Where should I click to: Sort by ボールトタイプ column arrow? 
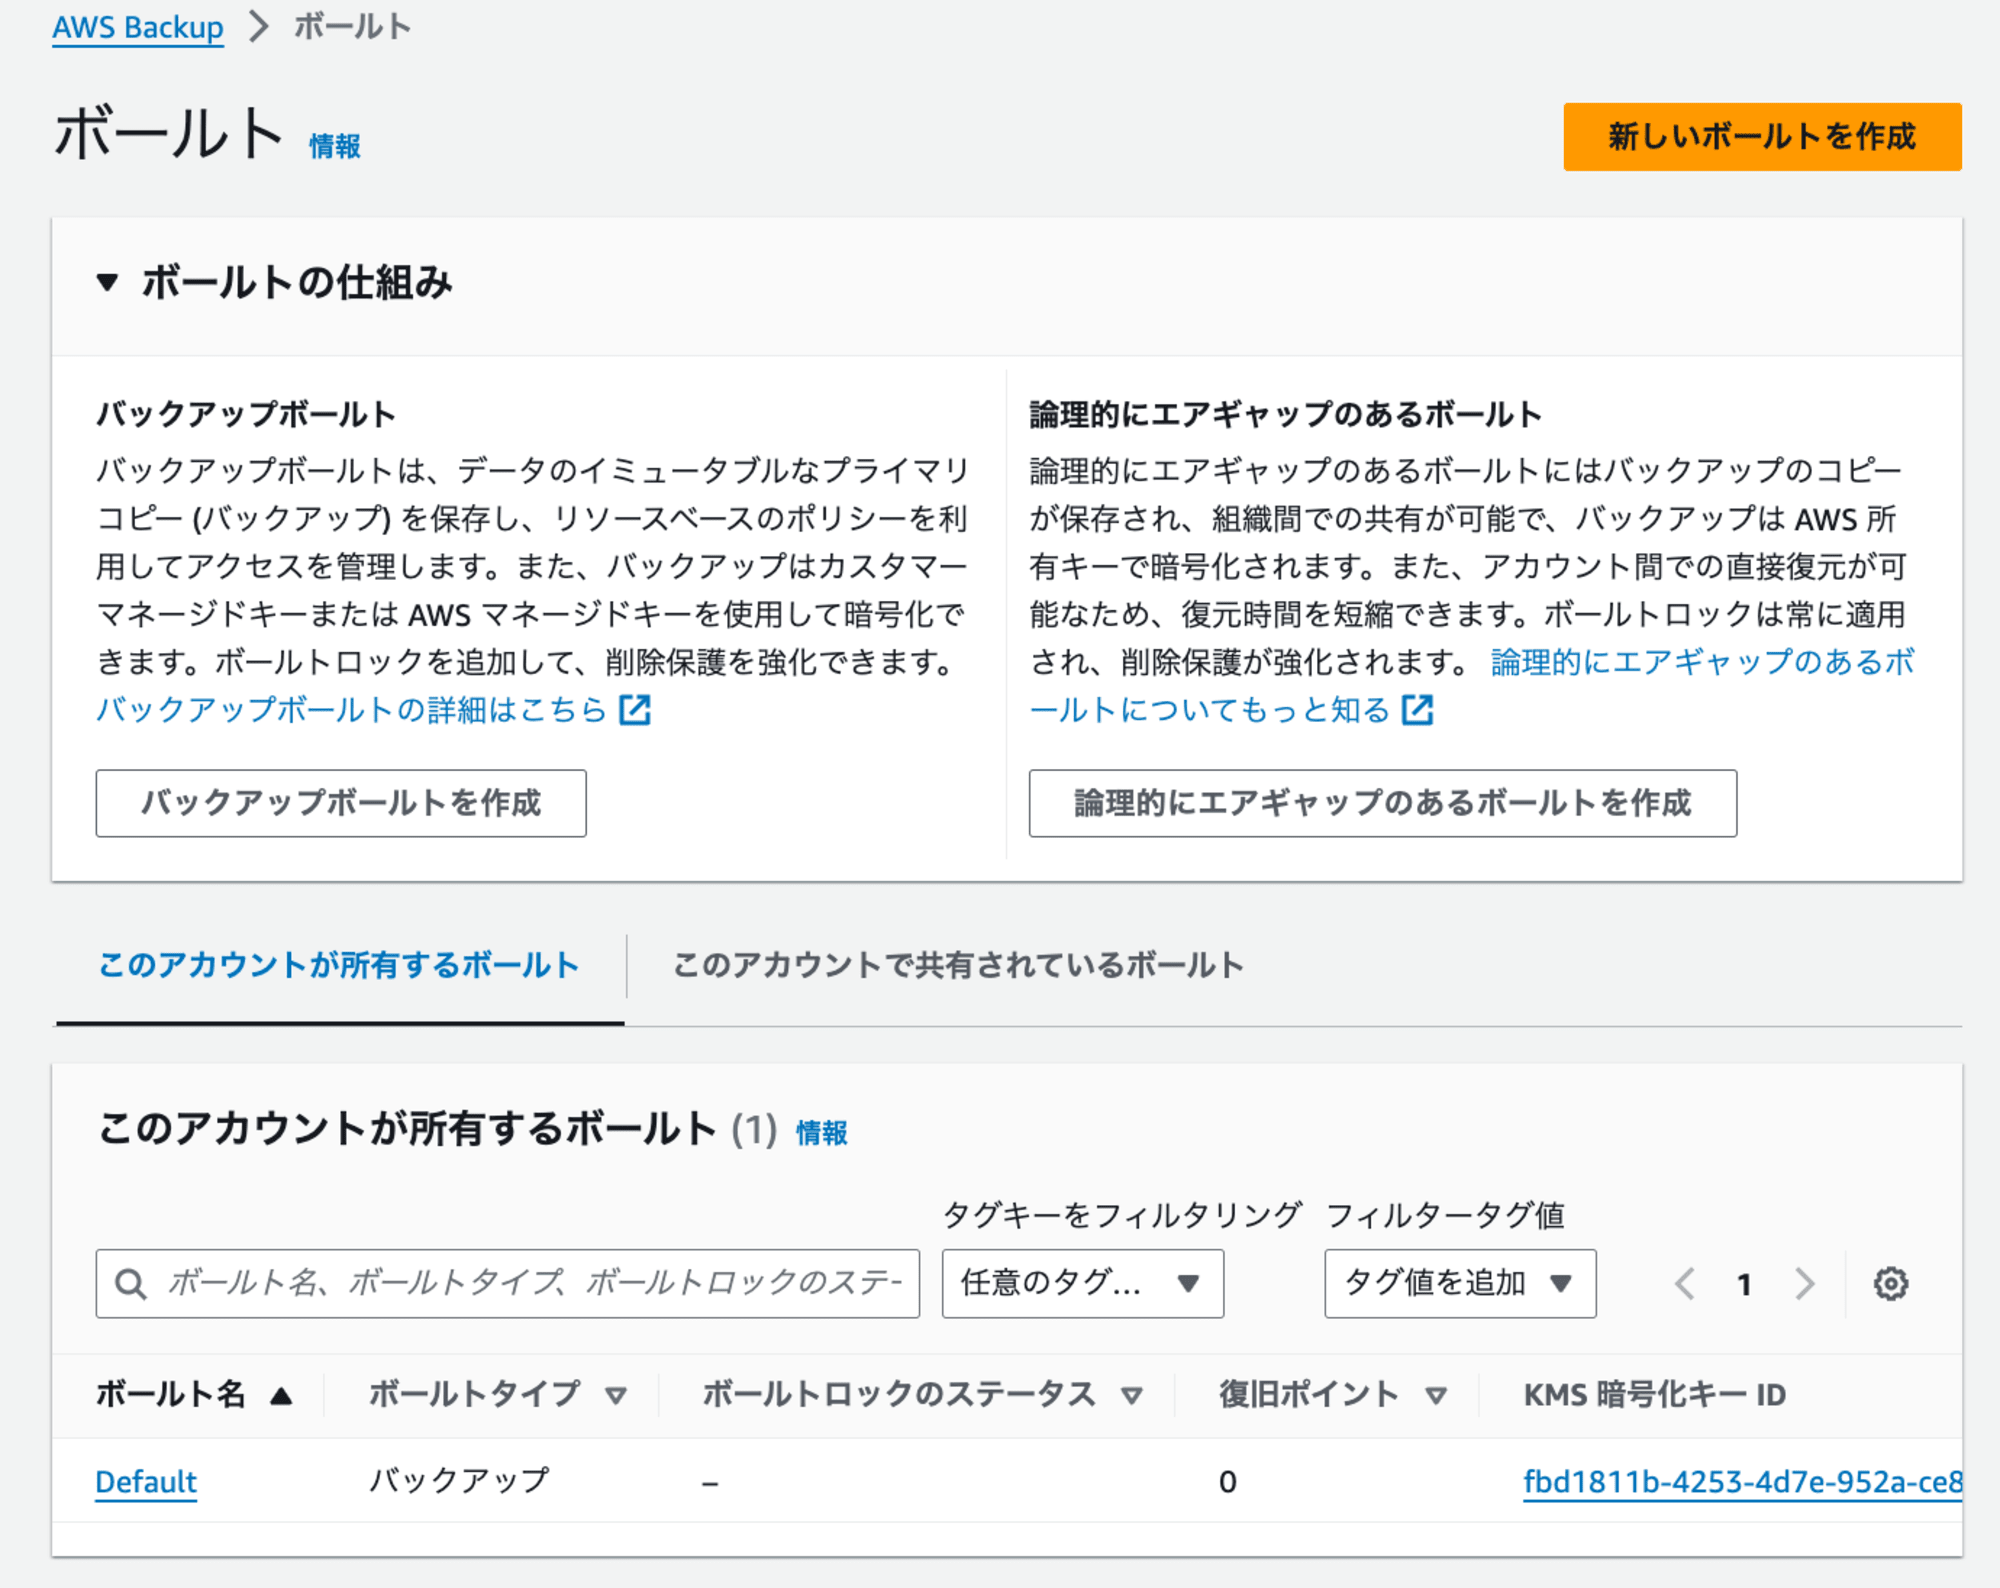point(616,1396)
